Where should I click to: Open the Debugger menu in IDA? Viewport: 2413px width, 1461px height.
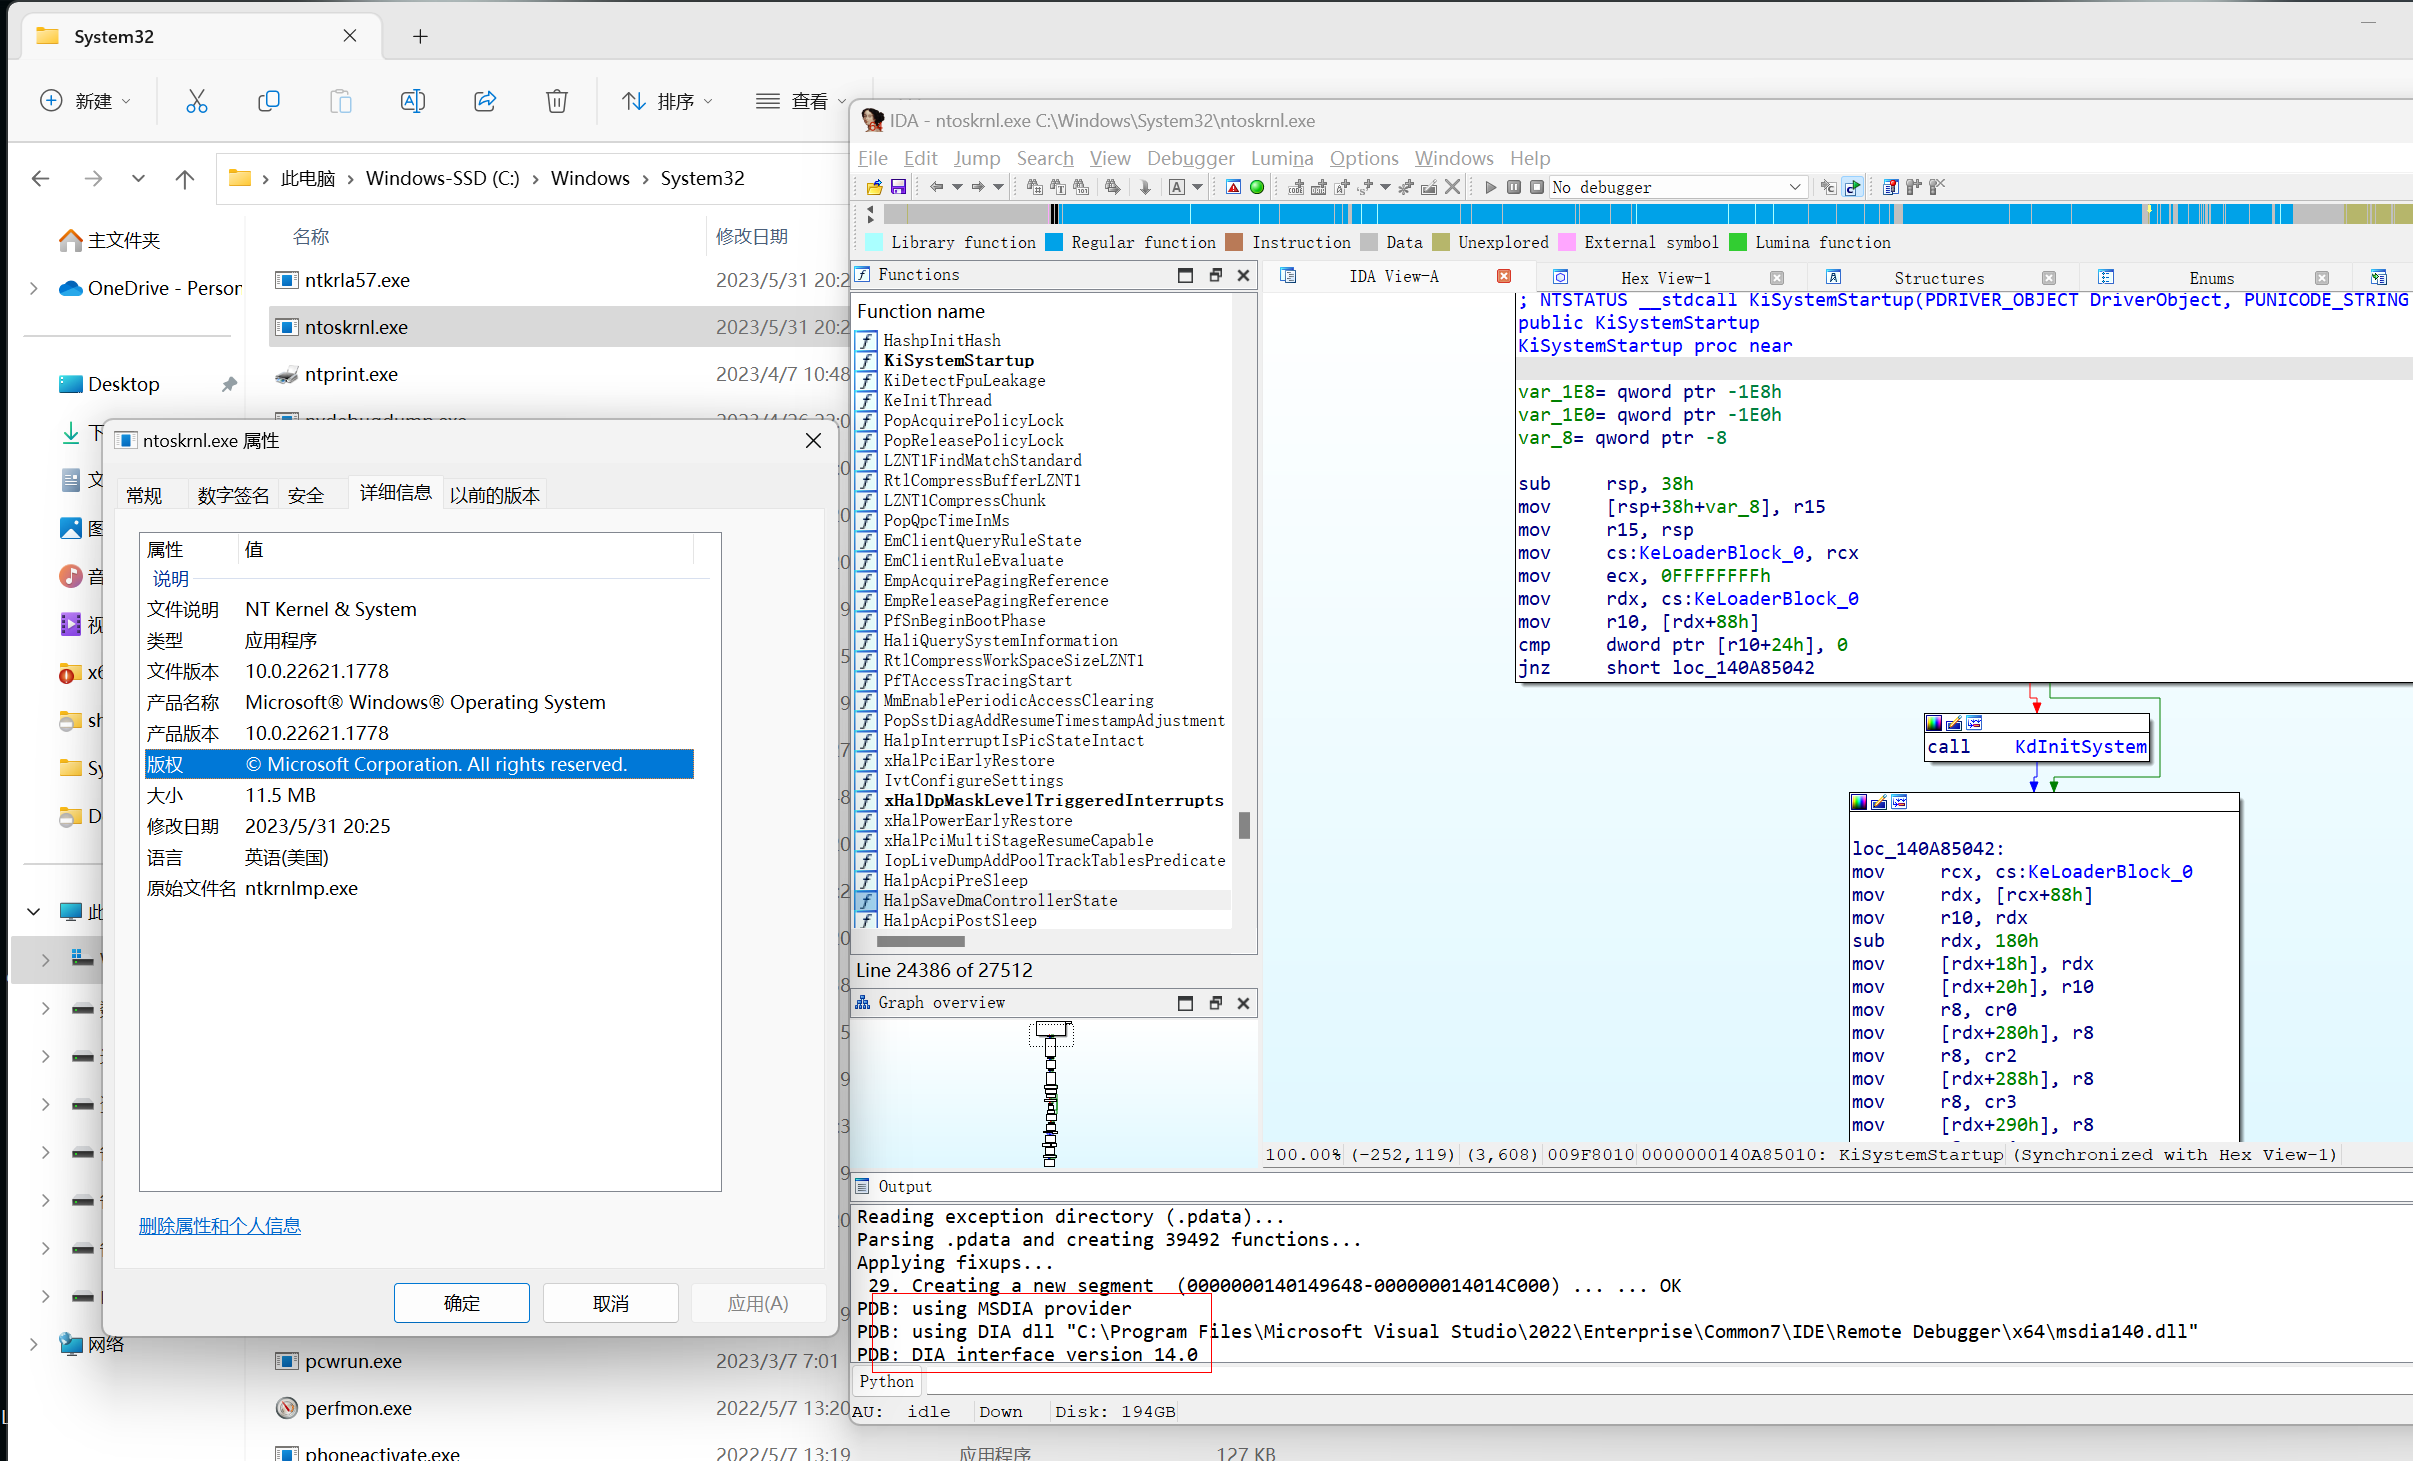pyautogui.click(x=1190, y=158)
